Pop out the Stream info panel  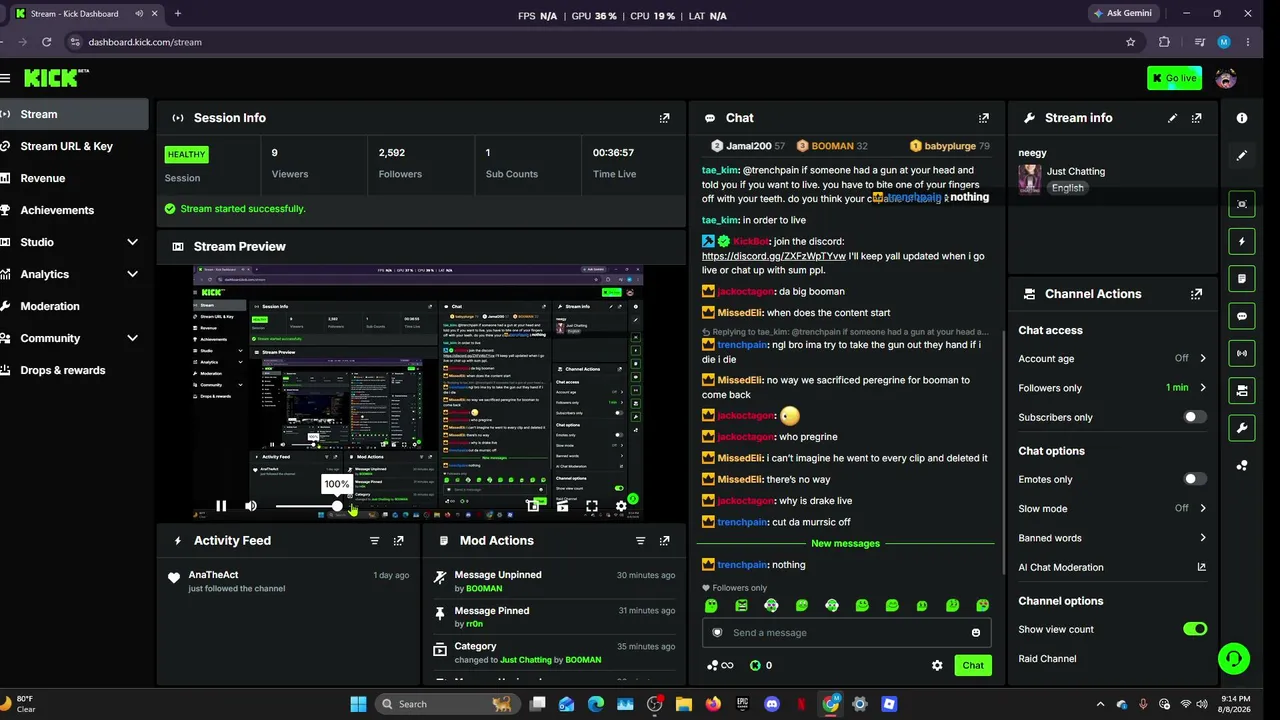pyautogui.click(x=1197, y=118)
